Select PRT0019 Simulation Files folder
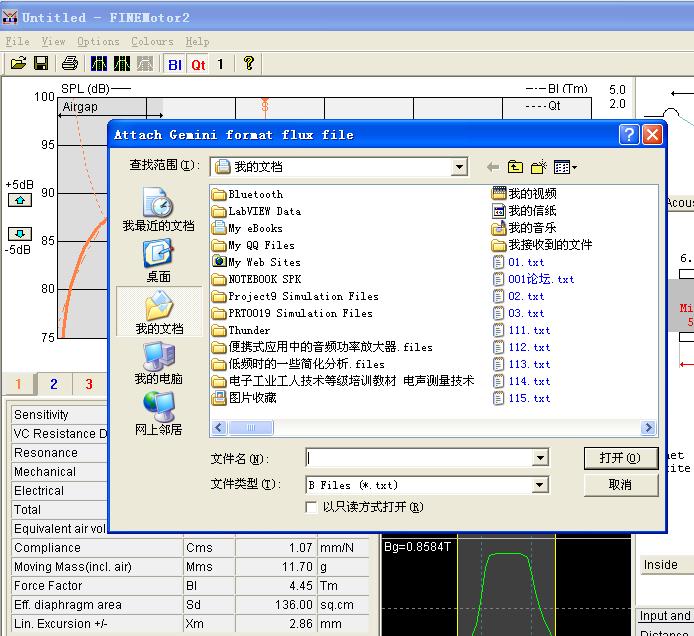Image resolution: width=694 pixels, height=636 pixels. pyautogui.click(x=292, y=313)
